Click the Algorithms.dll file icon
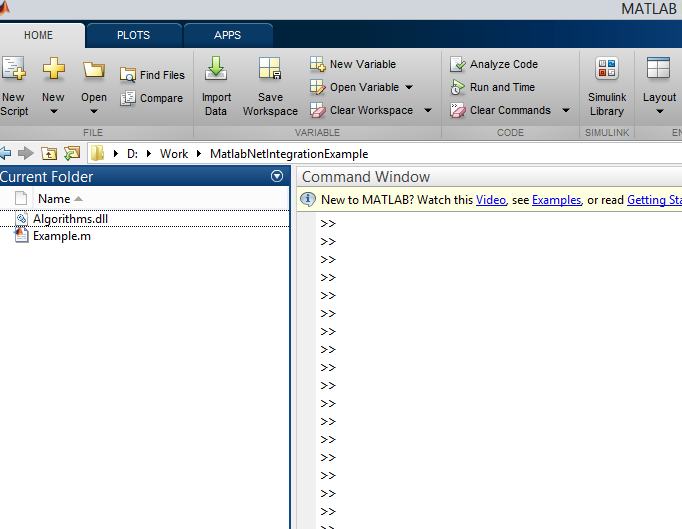Viewport: 682px width, 529px height. (21, 218)
